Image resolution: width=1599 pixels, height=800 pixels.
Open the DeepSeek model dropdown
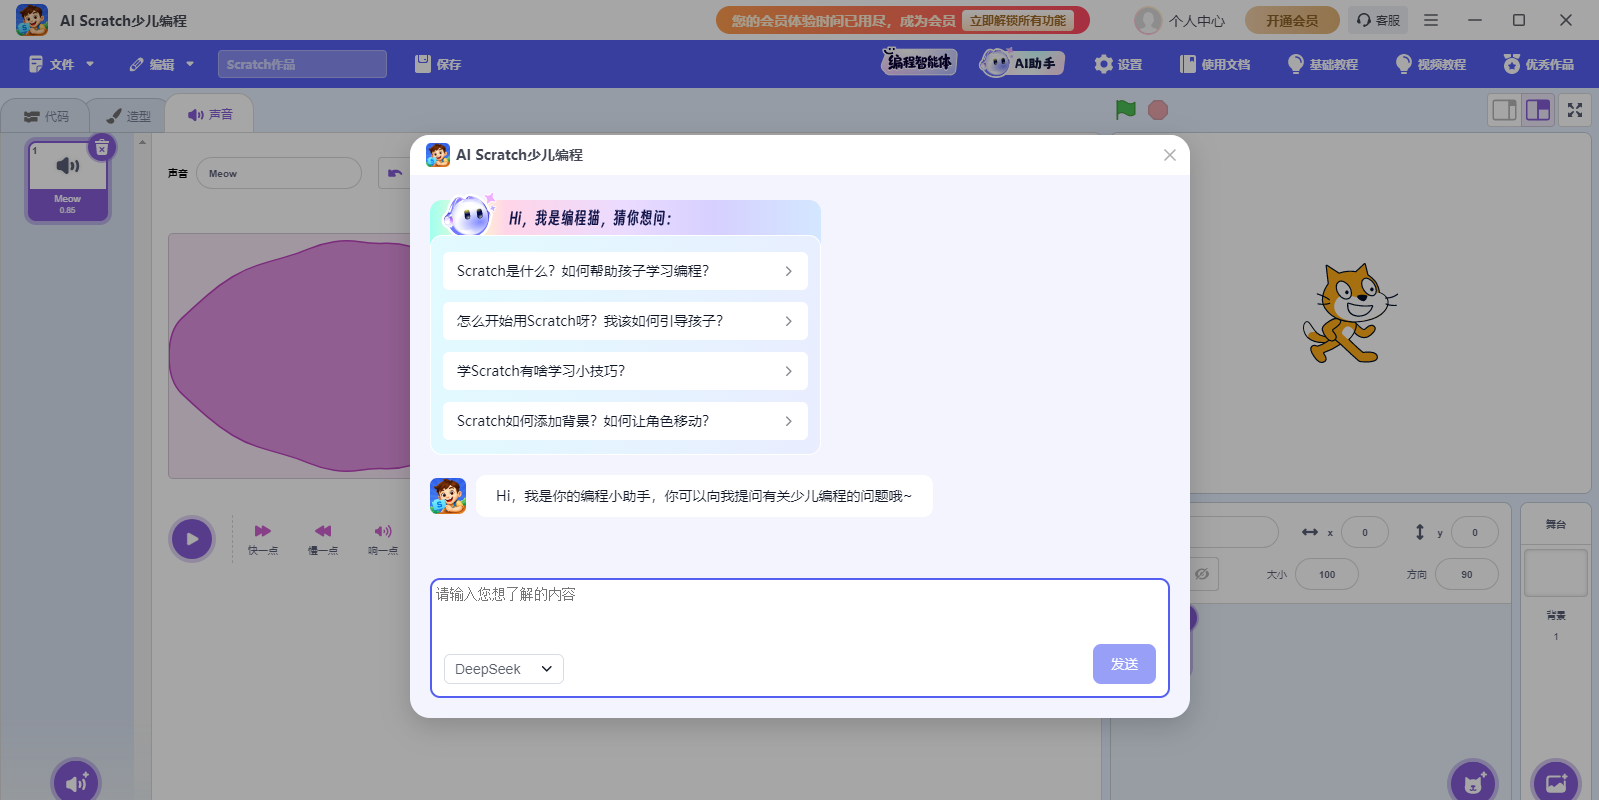(504, 669)
